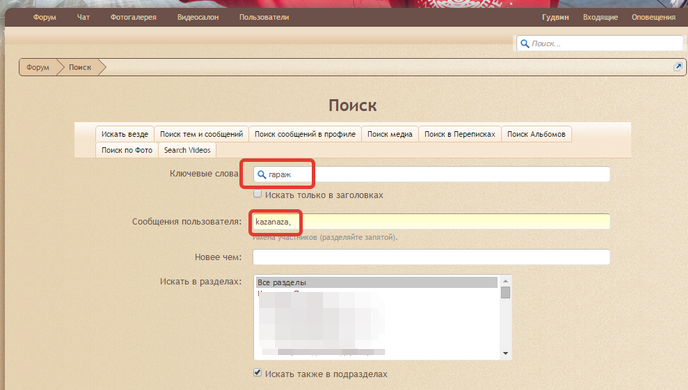
Task: Select Все разделы in the sections list
Action: [x=377, y=283]
